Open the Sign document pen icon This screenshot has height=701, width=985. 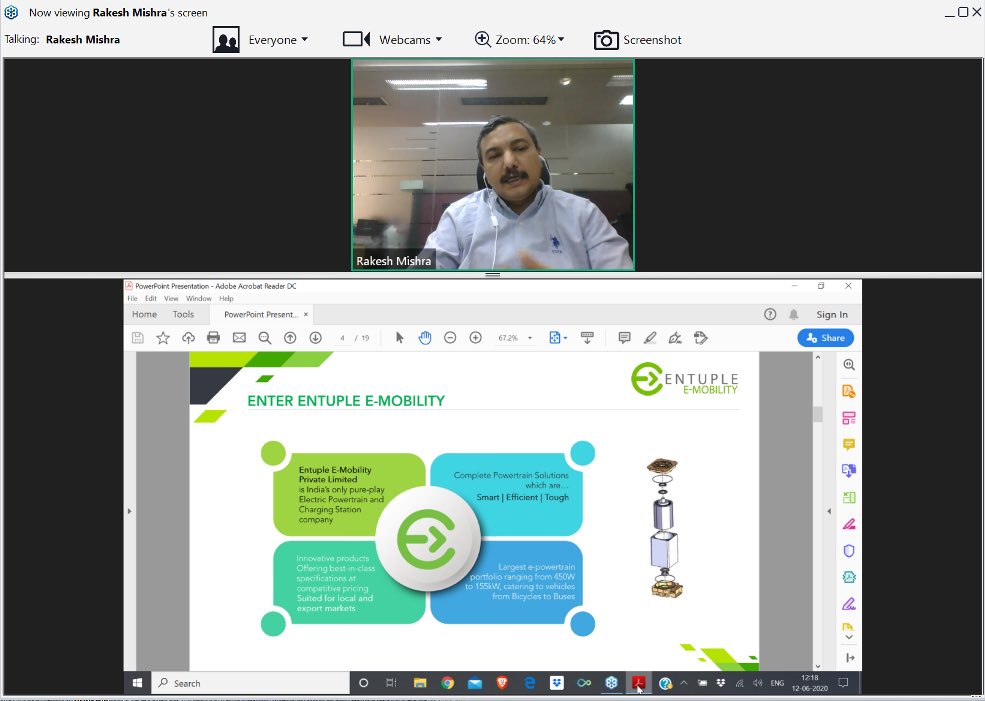[x=675, y=338]
